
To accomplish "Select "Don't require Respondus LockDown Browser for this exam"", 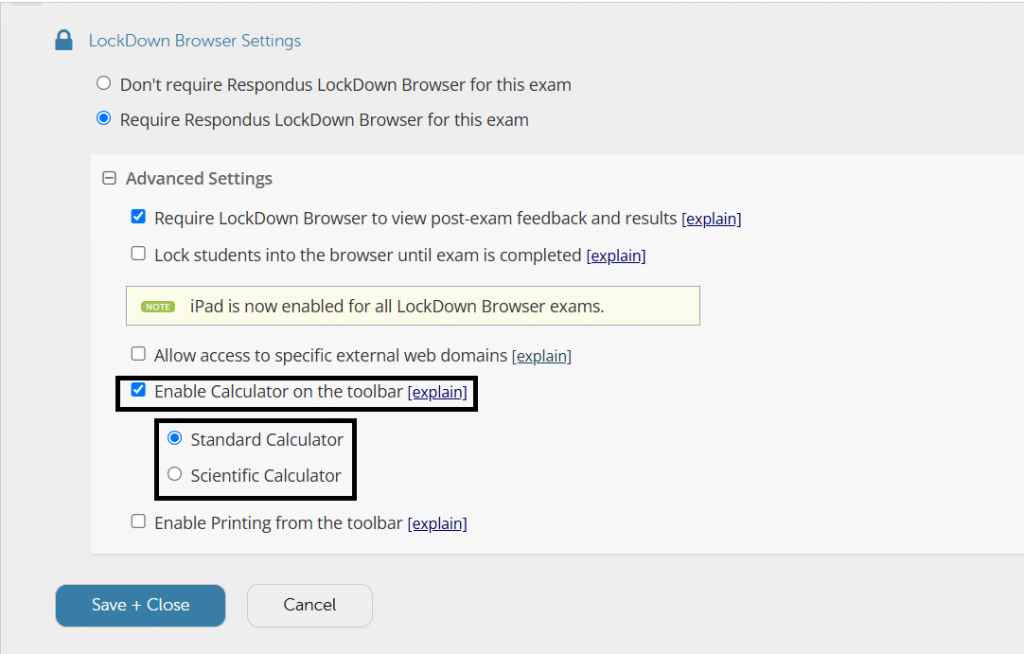I will [x=104, y=83].
